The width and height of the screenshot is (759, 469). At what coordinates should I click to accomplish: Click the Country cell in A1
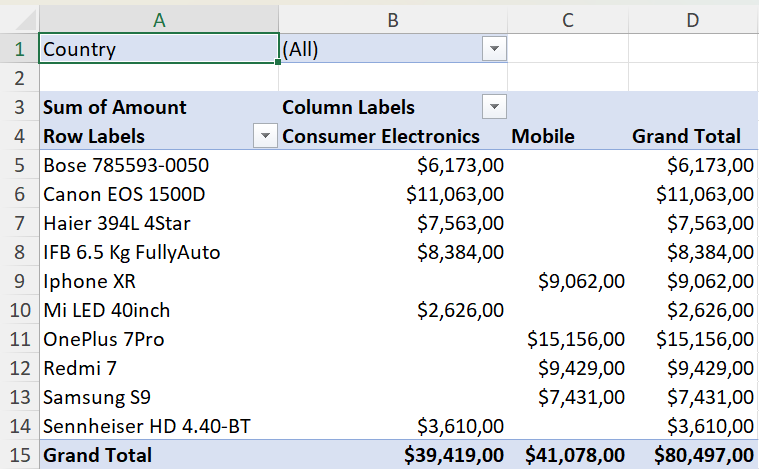(159, 48)
